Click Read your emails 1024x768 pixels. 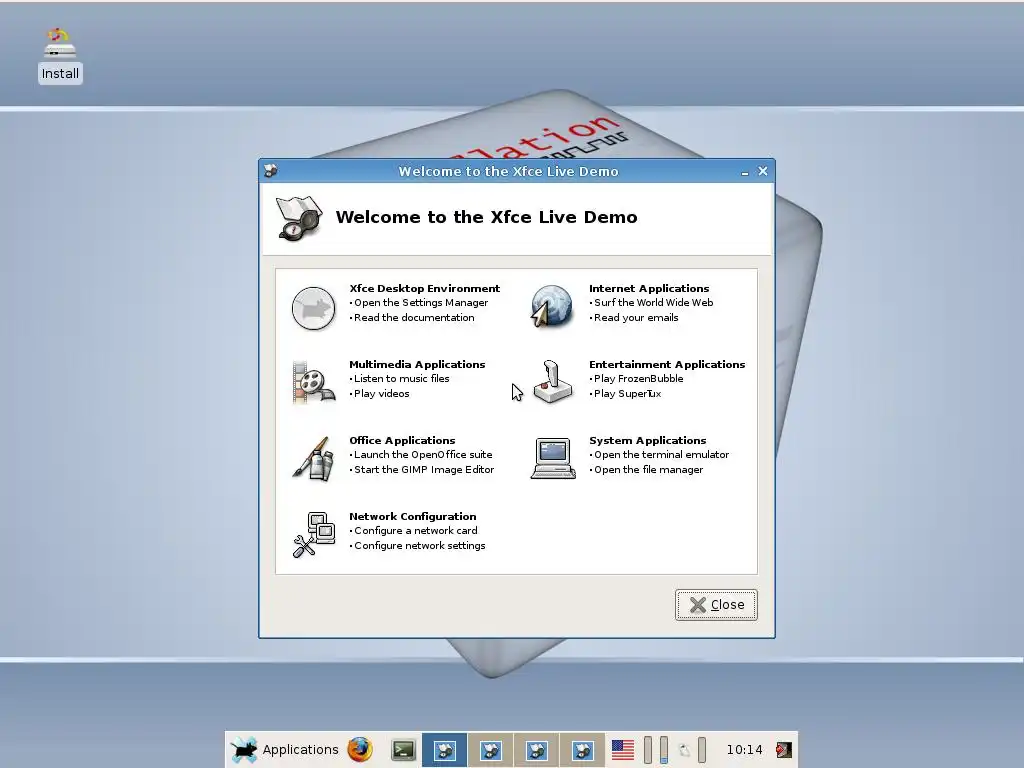pyautogui.click(x=636, y=318)
